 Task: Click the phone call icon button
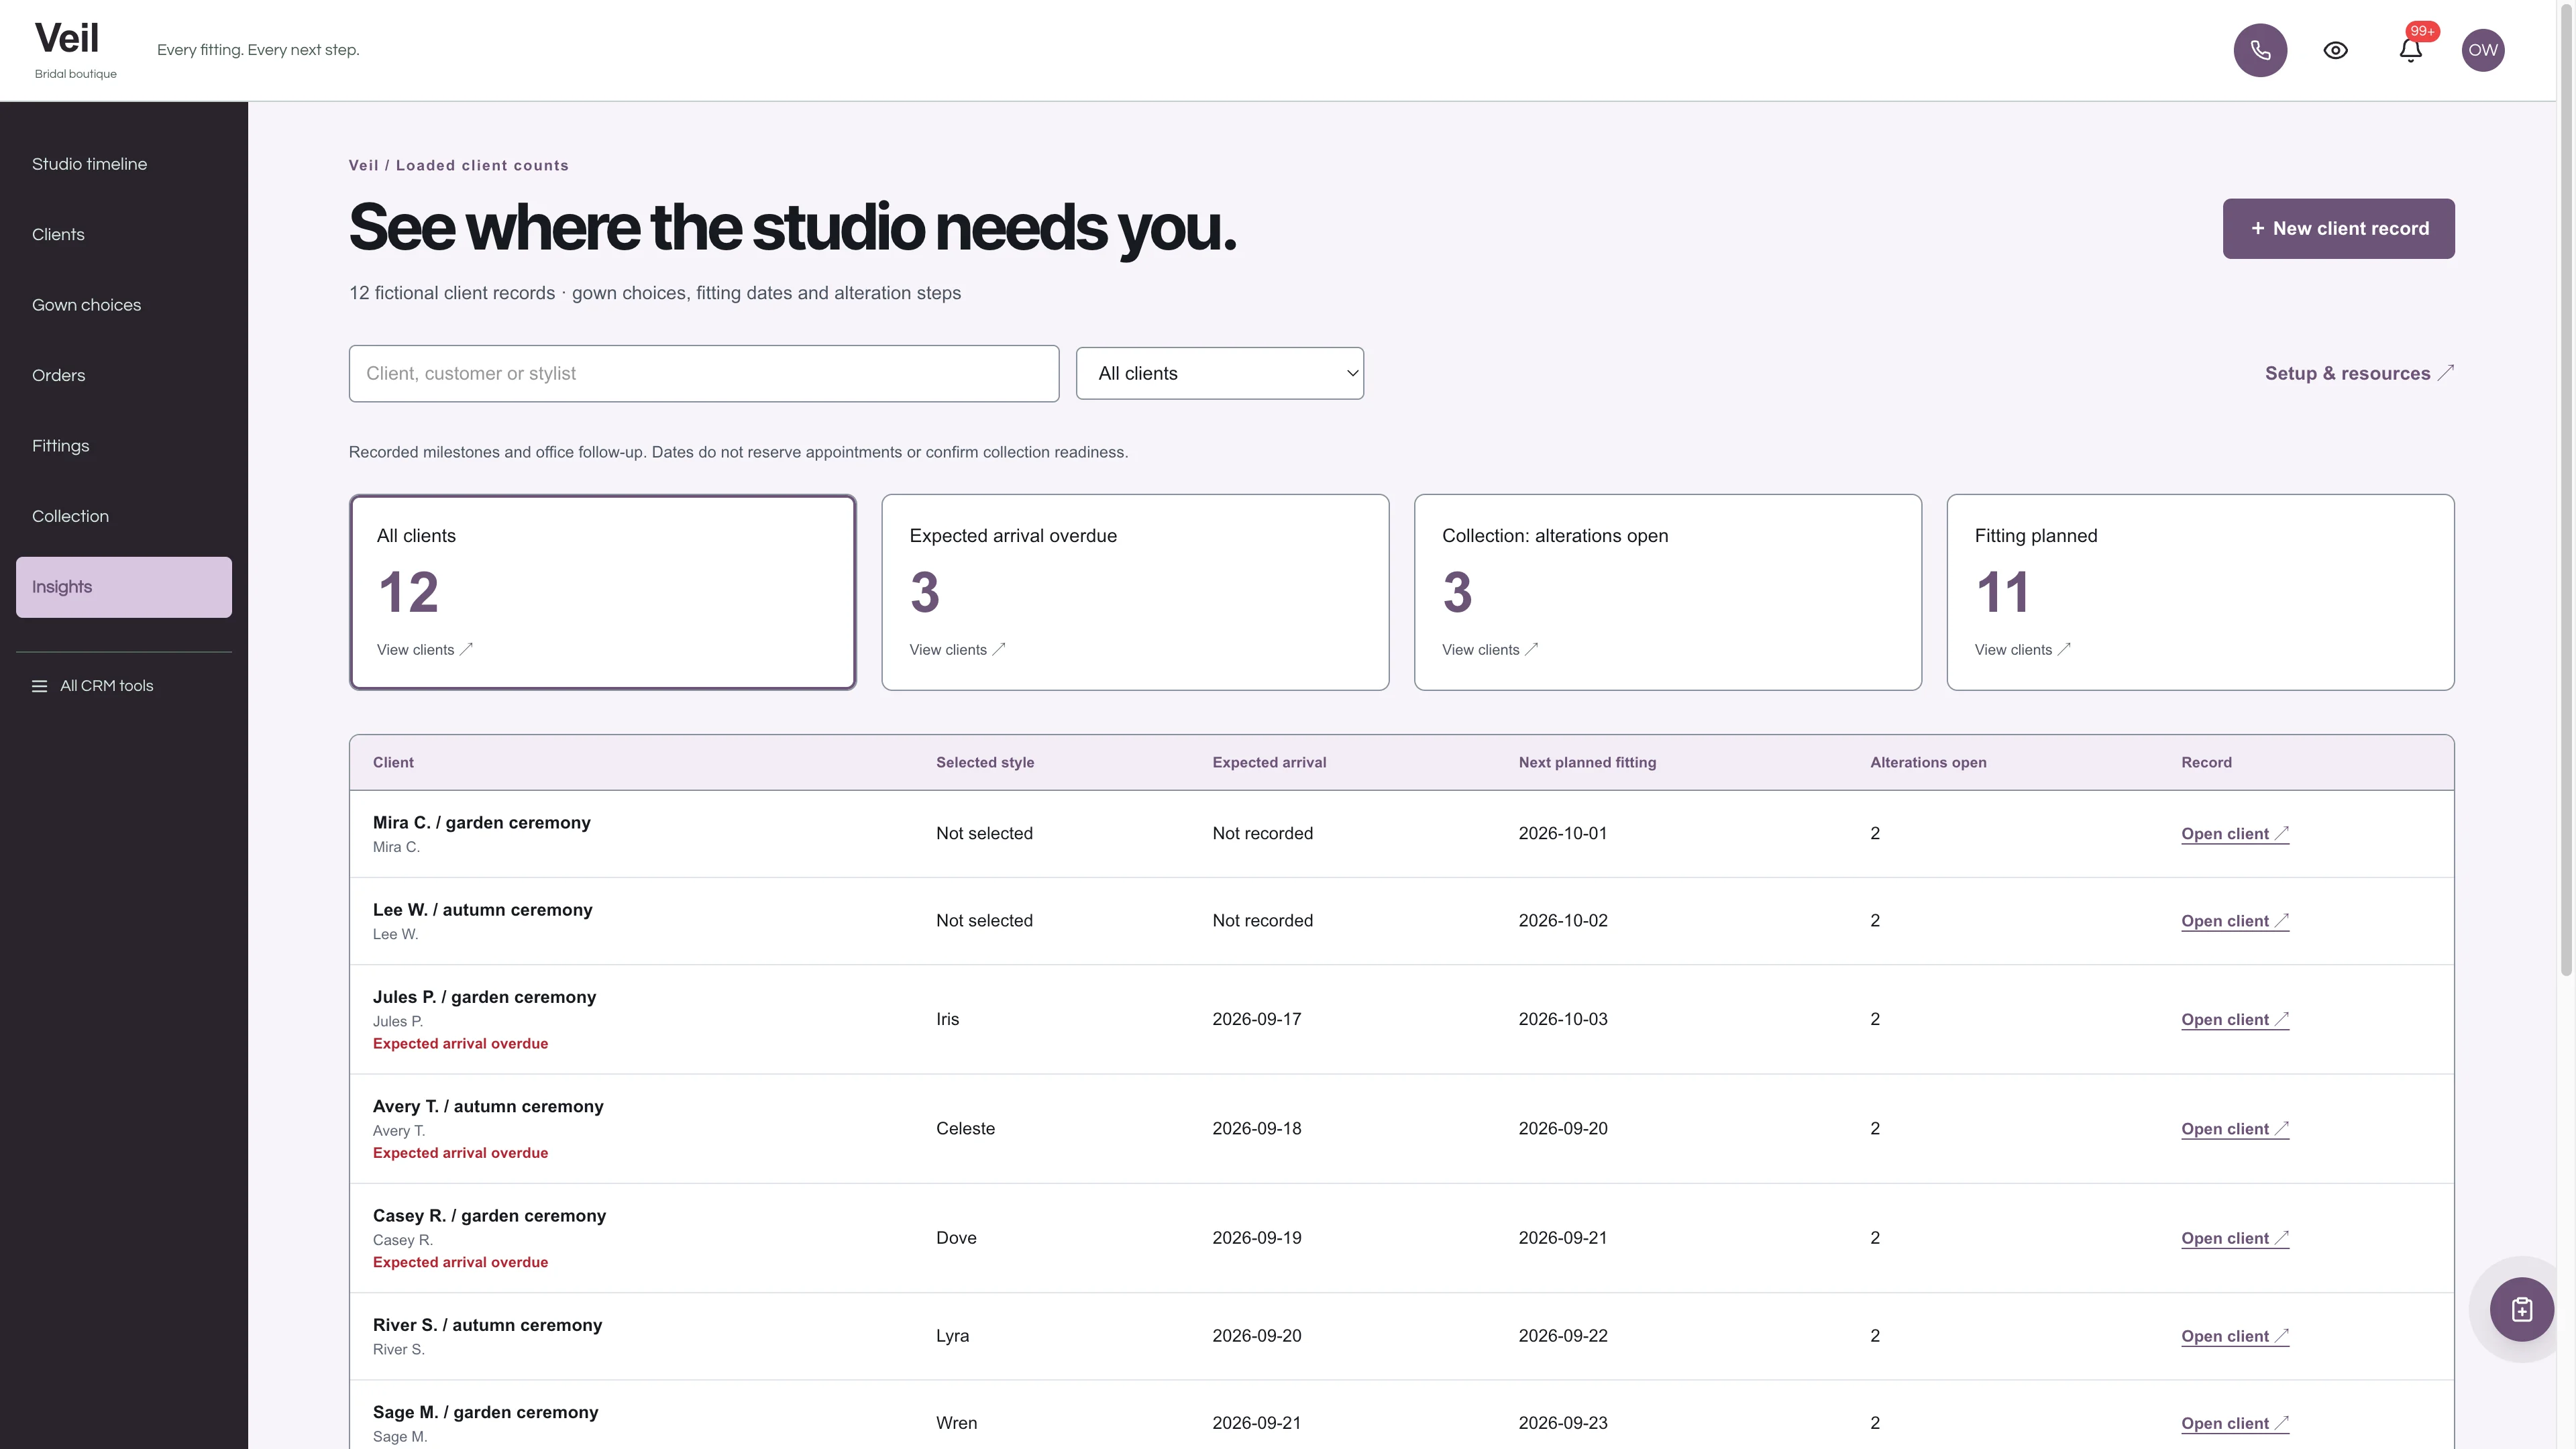point(2260,50)
